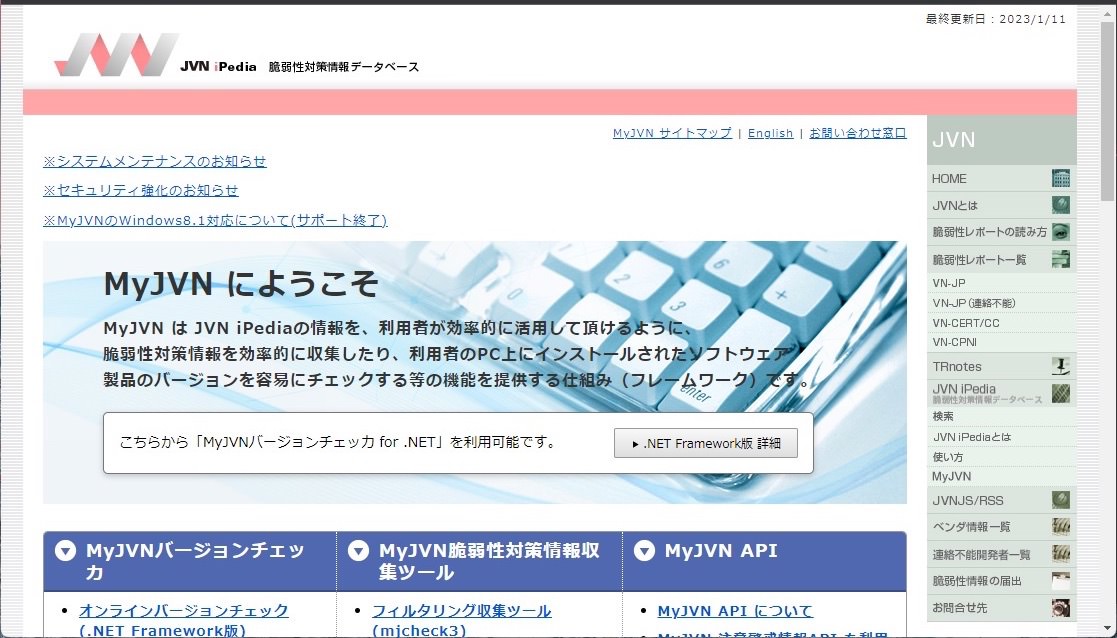Click the icon beside 脆弱性情報の届出
The image size is (1117, 638).
(x=1061, y=581)
